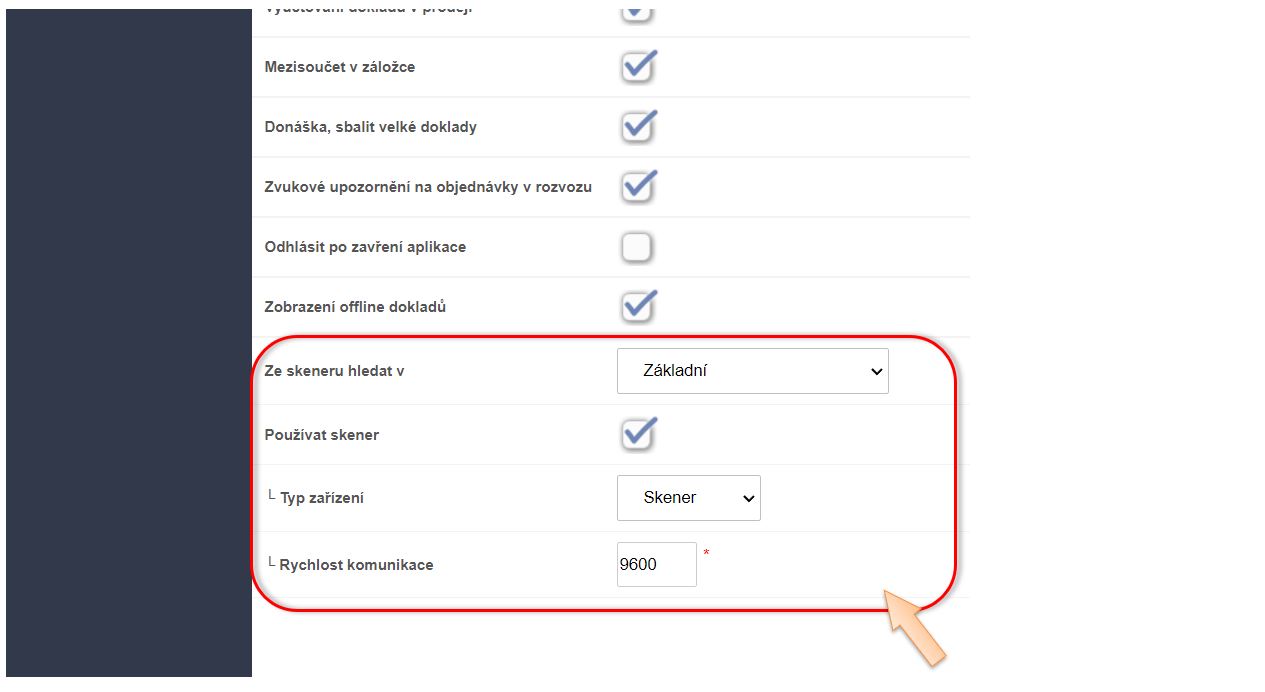The height and width of the screenshot is (692, 1265).
Task: Click the Donáška, sbalit velké doklady label
Action: click(x=370, y=127)
